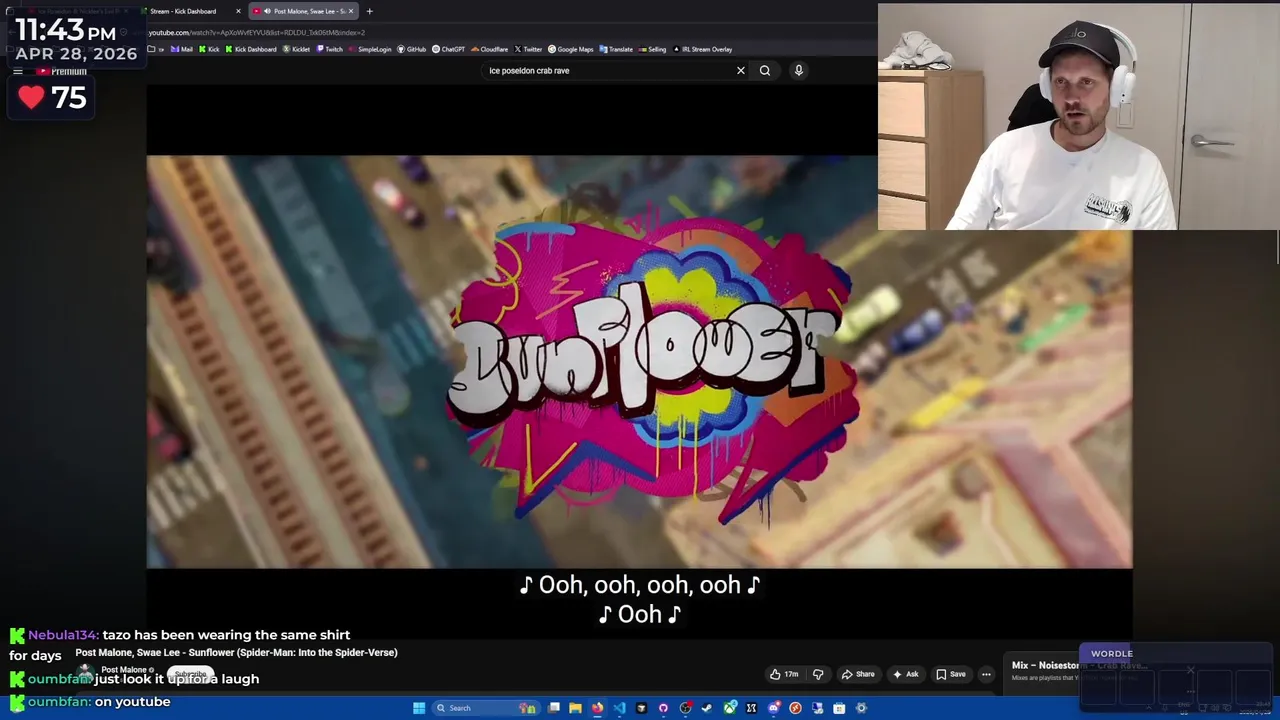Open the Twitch bookmark
Image resolution: width=1280 pixels, height=720 pixels.
pyautogui.click(x=329, y=49)
